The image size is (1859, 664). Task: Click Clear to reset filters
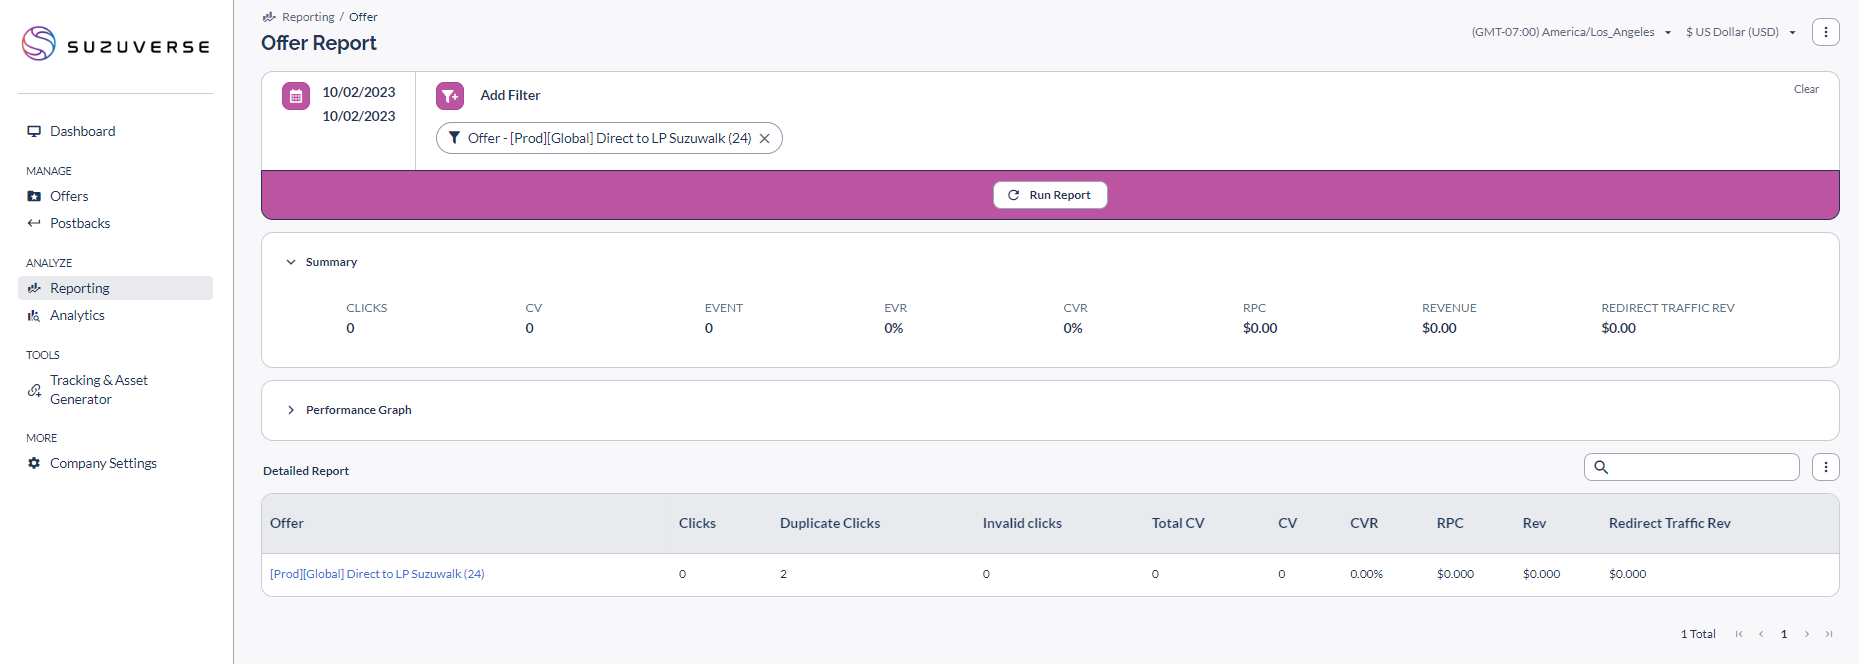(x=1806, y=89)
